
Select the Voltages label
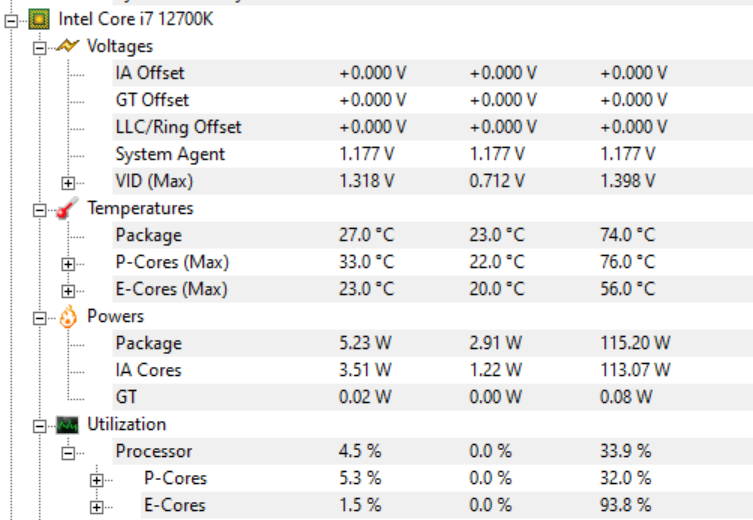pyautogui.click(x=120, y=46)
